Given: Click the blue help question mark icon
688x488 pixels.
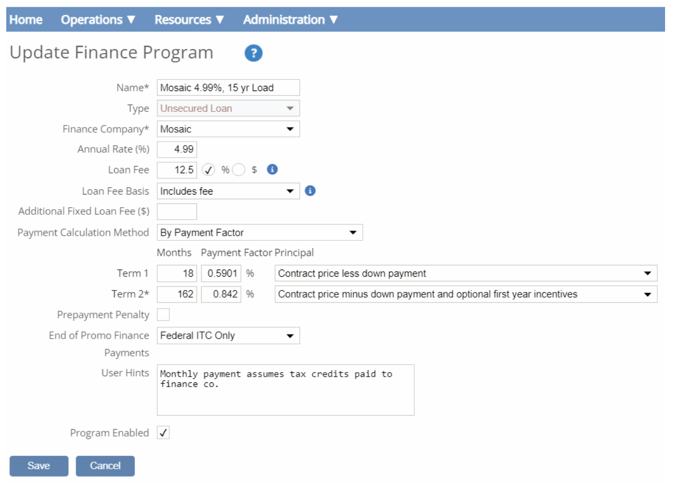Looking at the screenshot, I should point(253,53).
